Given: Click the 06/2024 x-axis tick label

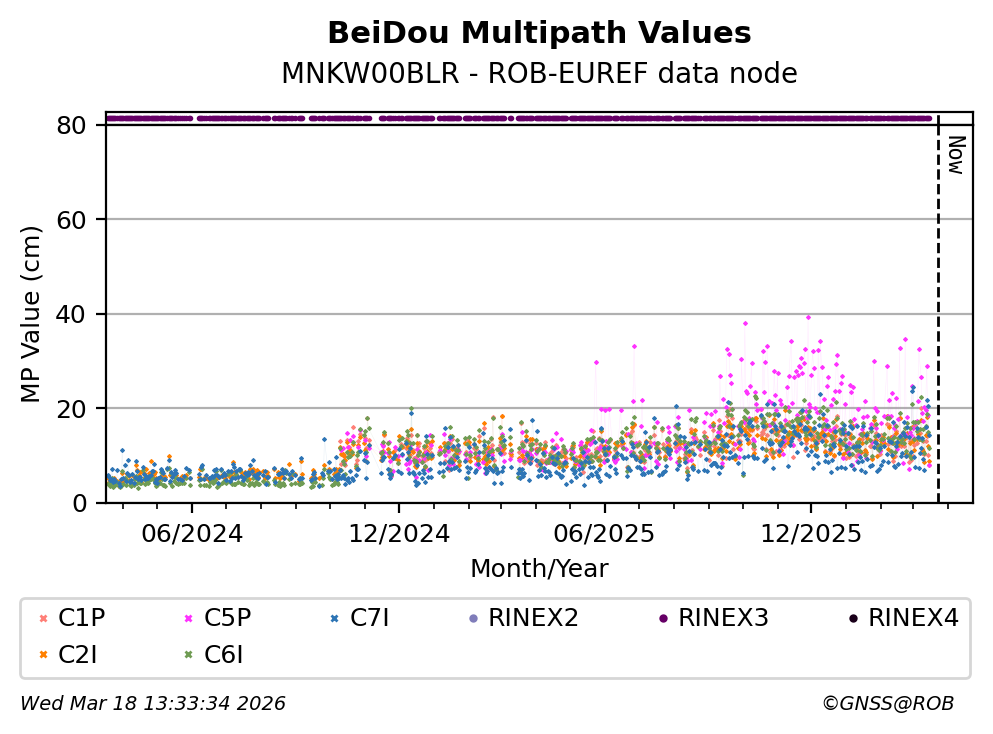Looking at the screenshot, I should 193,534.
